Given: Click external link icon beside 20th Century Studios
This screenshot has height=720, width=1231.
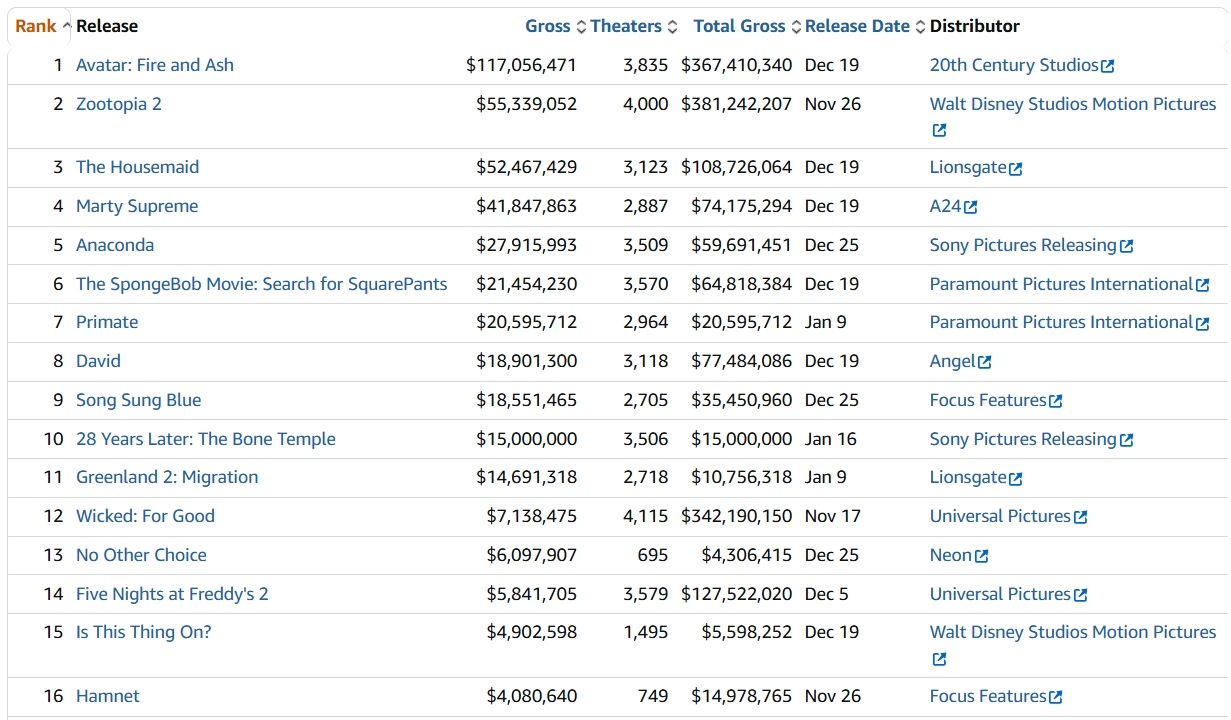Looking at the screenshot, I should [1107, 66].
